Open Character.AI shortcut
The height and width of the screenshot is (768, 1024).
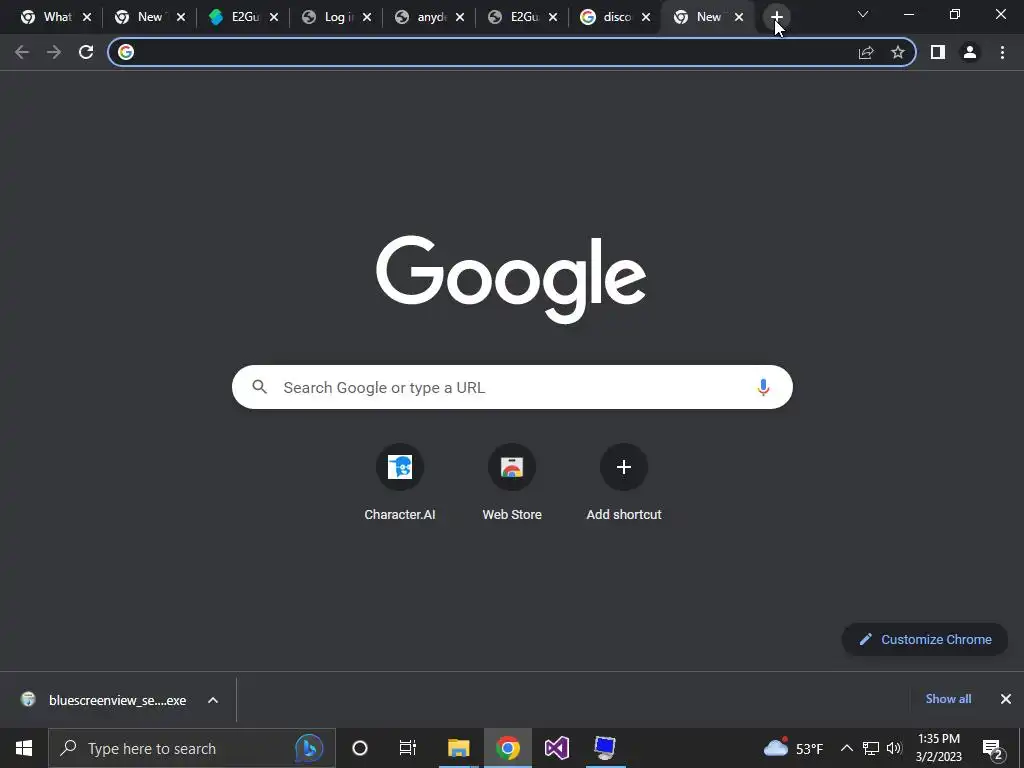click(400, 481)
